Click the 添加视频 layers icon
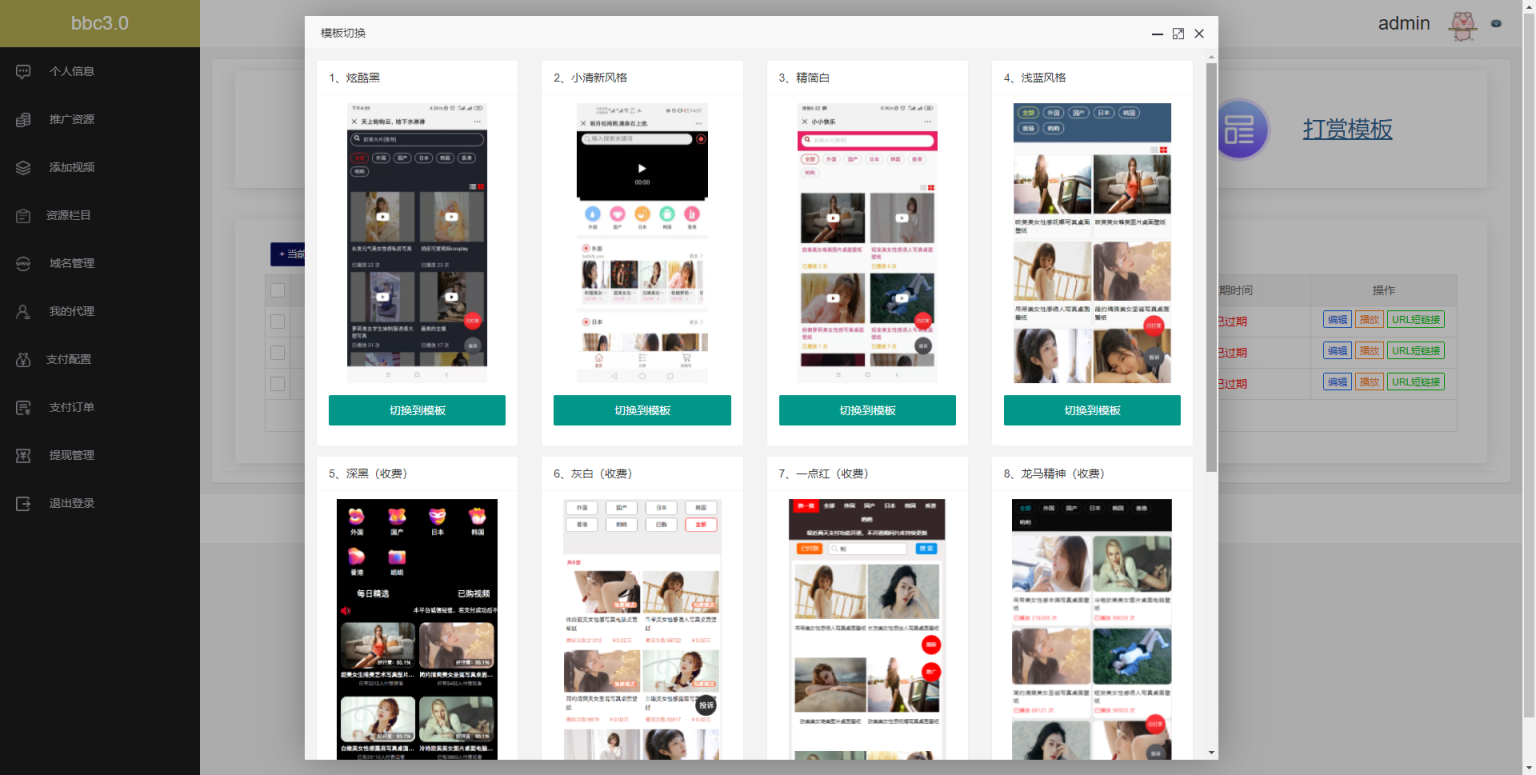1536x775 pixels. point(24,167)
